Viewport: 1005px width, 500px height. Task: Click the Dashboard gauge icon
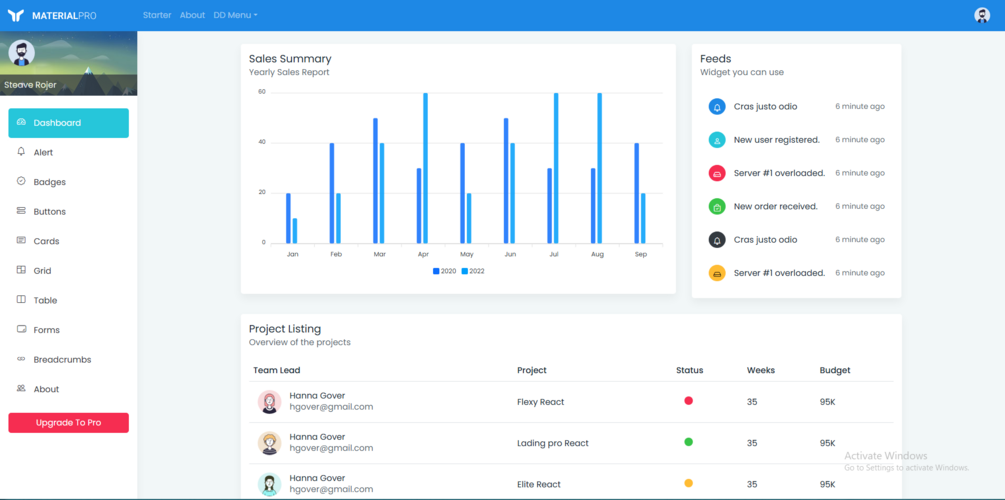21,122
